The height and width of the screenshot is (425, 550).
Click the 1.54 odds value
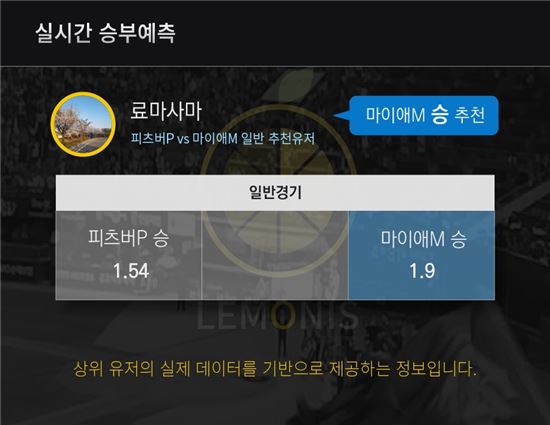(131, 271)
